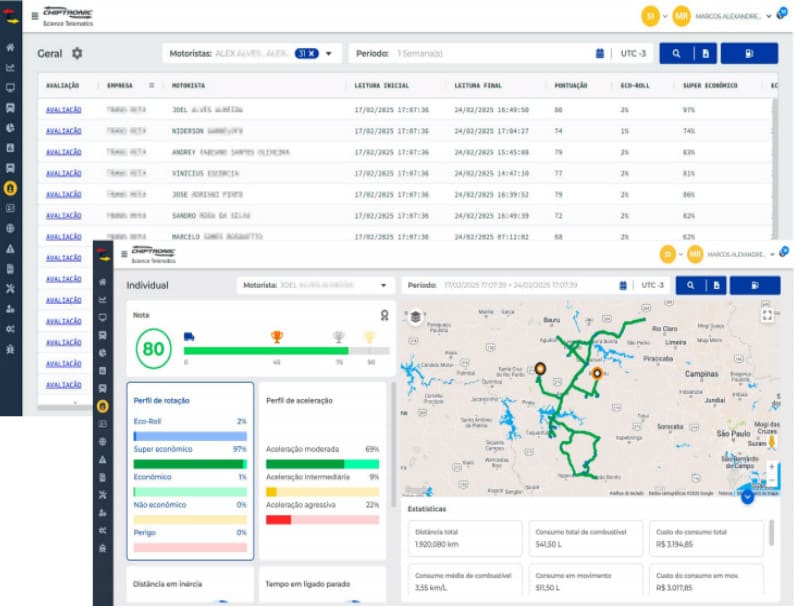Click the highlighted orange sidebar icon
The height and width of the screenshot is (606, 795).
tap(10, 187)
